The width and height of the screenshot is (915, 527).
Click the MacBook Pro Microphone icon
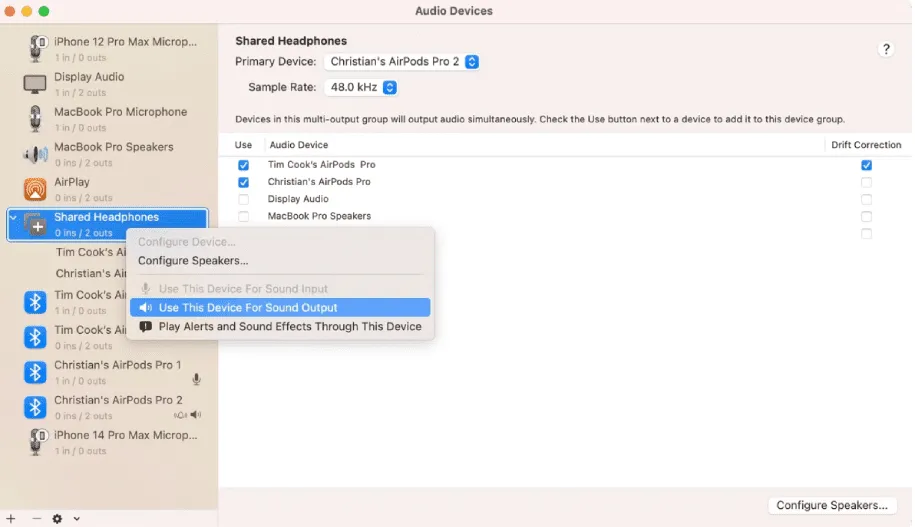pos(35,119)
